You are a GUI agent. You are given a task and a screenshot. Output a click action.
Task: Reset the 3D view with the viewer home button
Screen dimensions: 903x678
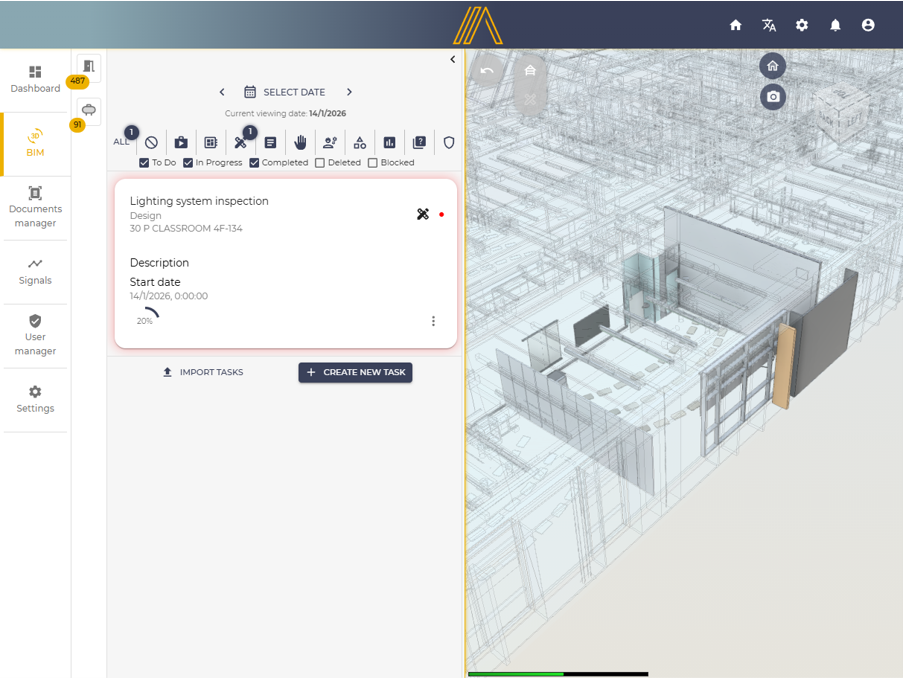[x=772, y=66]
